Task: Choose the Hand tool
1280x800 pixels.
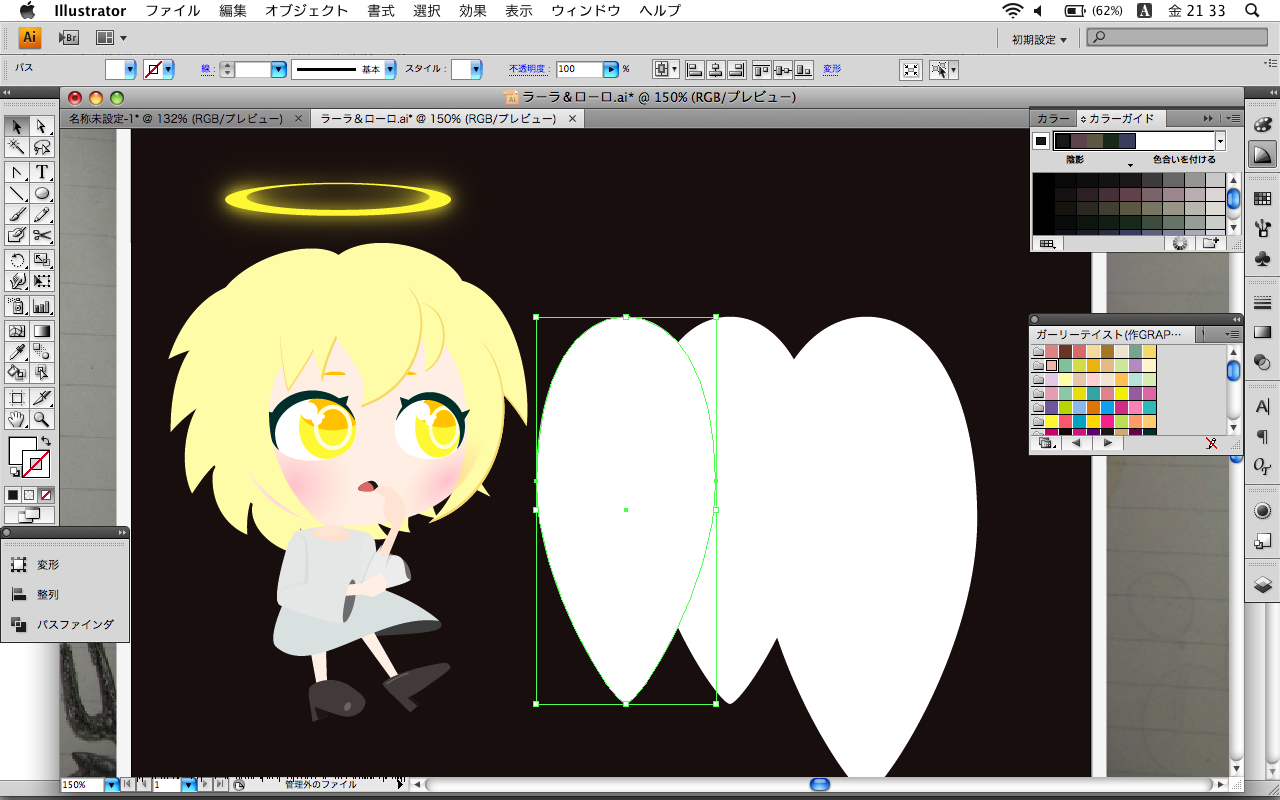Action: tap(17, 419)
